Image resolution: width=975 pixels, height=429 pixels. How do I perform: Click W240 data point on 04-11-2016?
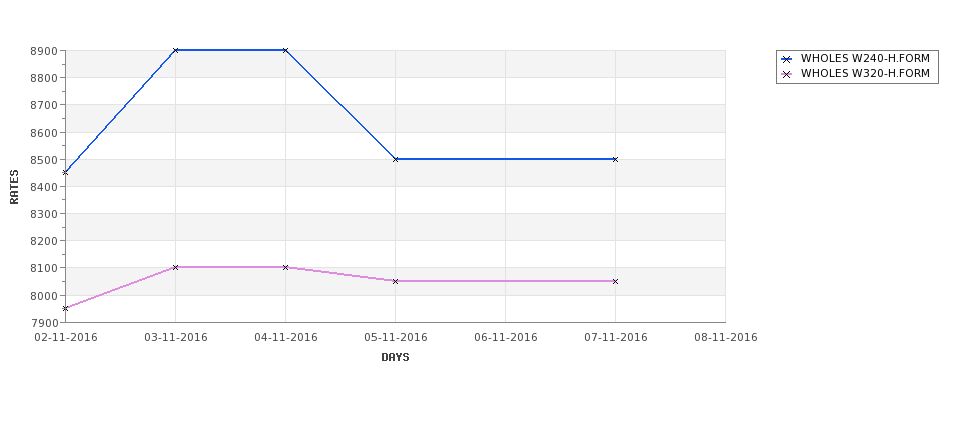pos(285,50)
